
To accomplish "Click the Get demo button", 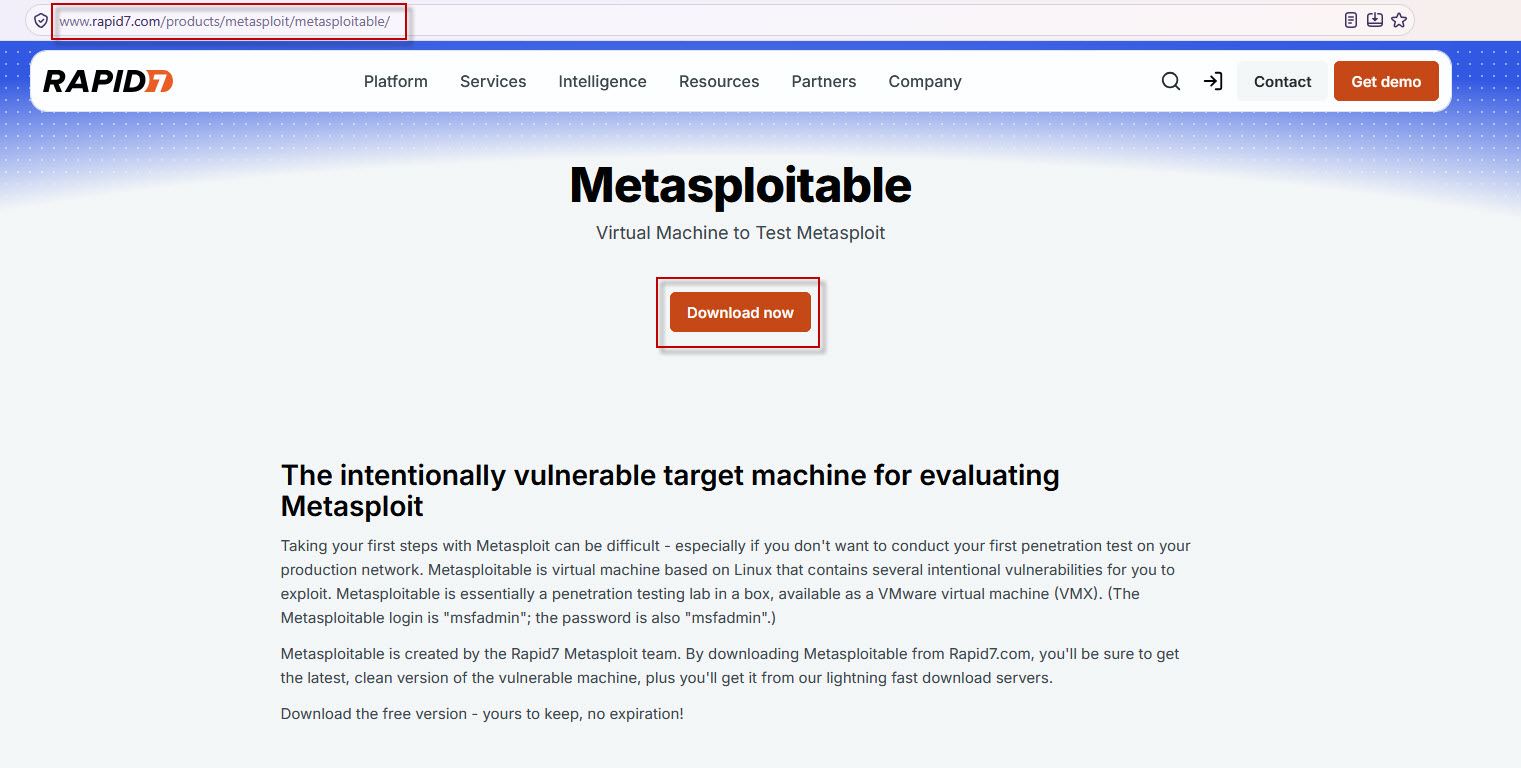I will tap(1386, 82).
